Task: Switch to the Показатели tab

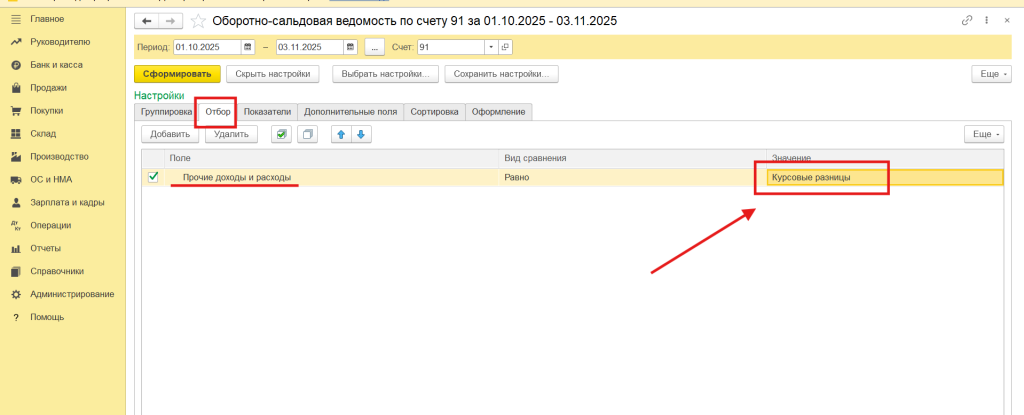Action: (x=267, y=112)
